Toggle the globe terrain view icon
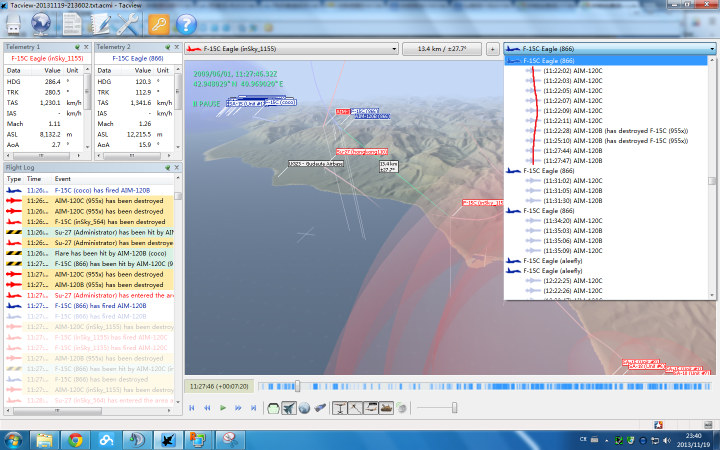Screen dimensions: 720x450 click(304, 407)
